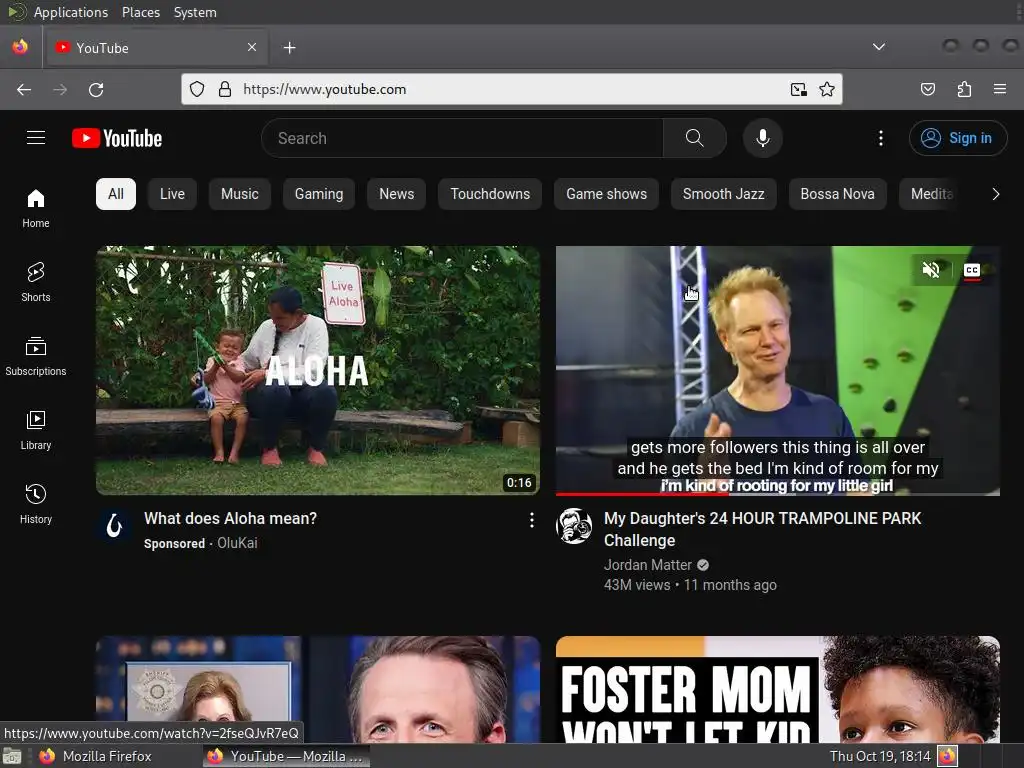Click the YouTube logo
This screenshot has height=768, width=1024.
click(x=117, y=138)
